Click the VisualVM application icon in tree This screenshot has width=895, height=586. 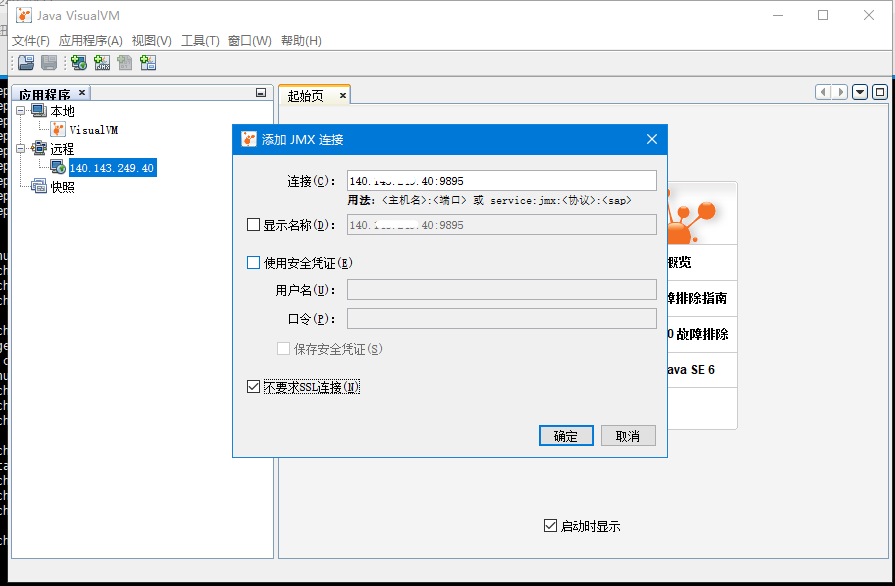(58, 130)
